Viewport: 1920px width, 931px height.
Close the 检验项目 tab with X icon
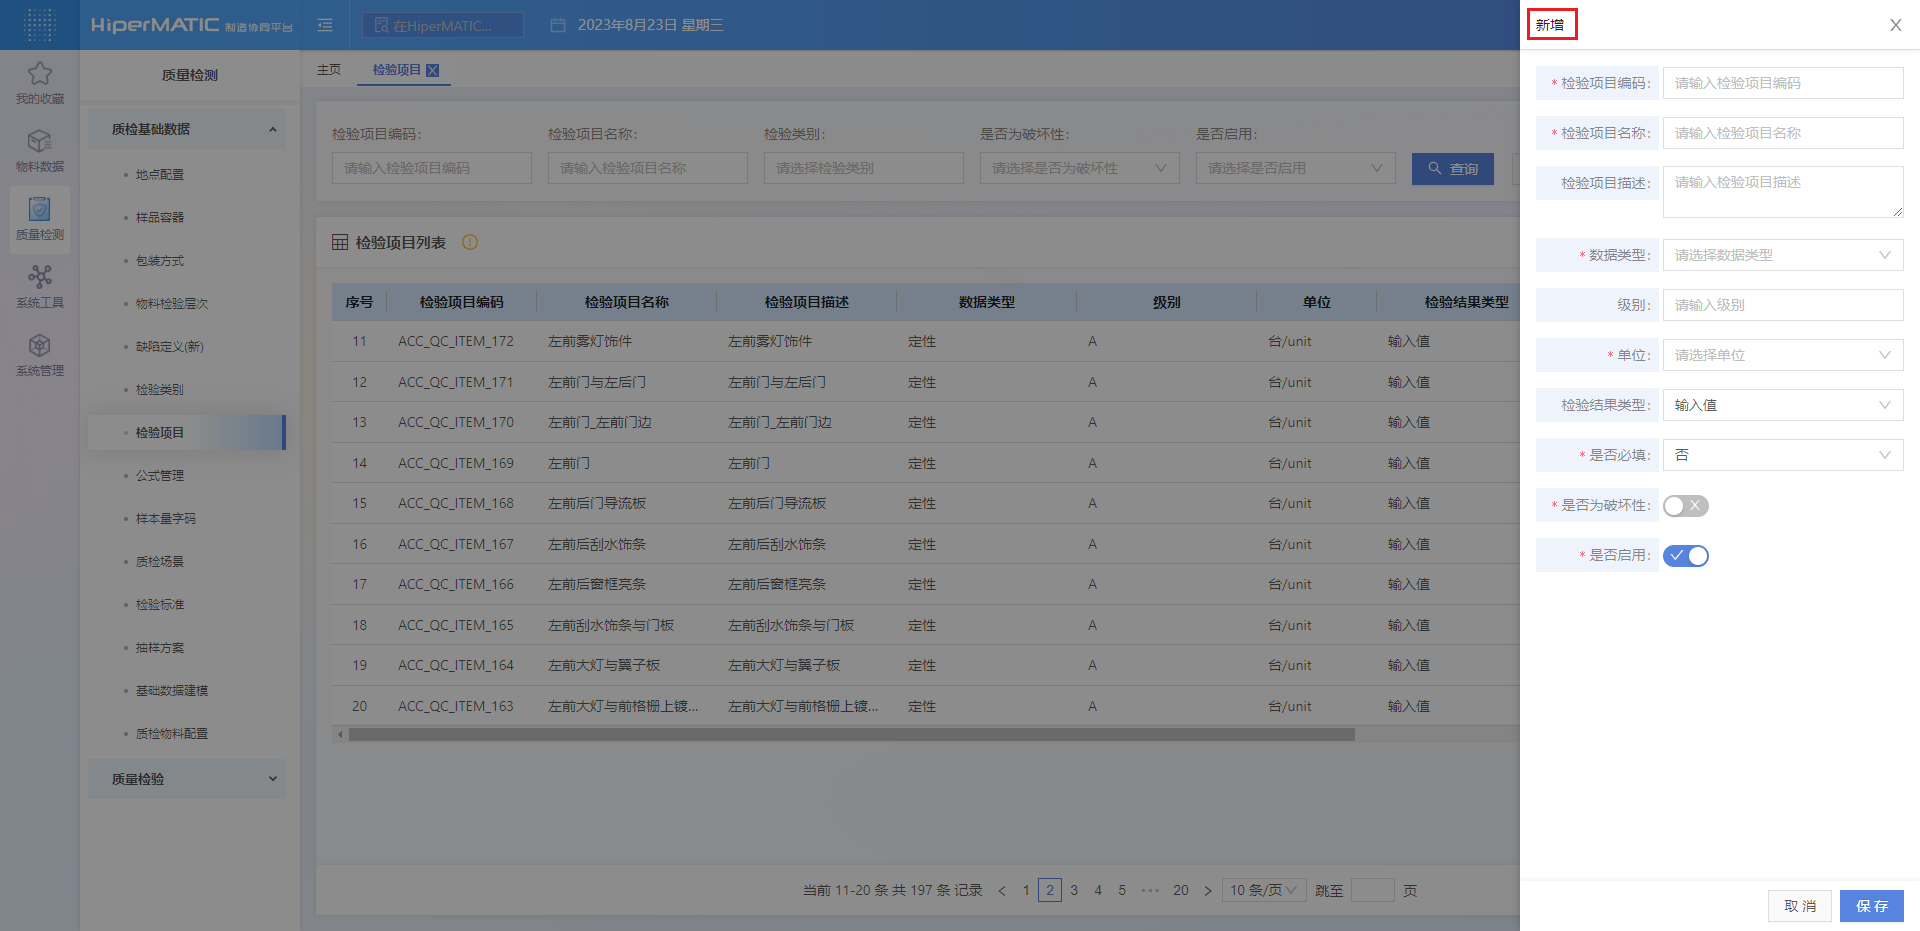432,70
